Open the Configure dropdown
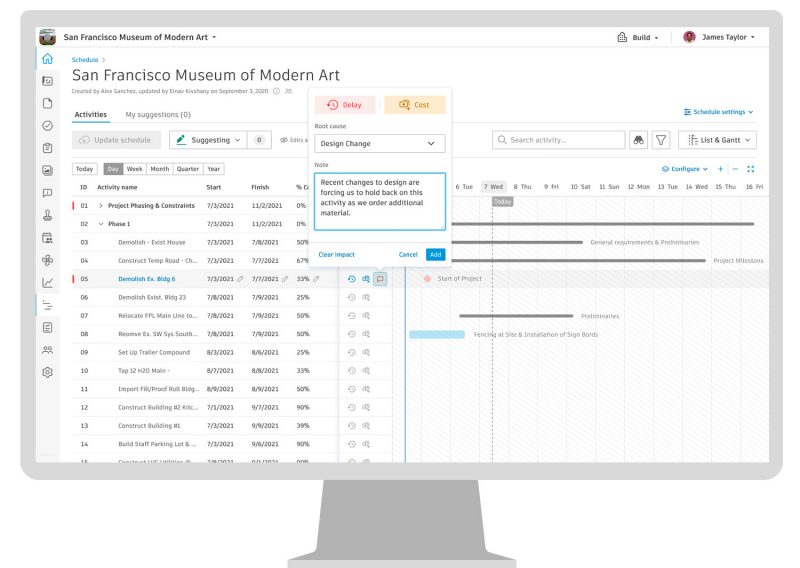Viewport: 800px width, 568px height. point(685,169)
